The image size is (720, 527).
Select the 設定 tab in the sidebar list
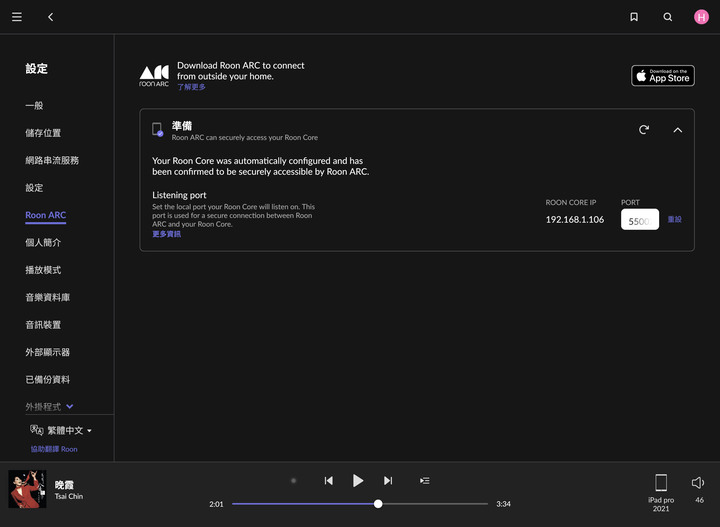pyautogui.click(x=34, y=188)
